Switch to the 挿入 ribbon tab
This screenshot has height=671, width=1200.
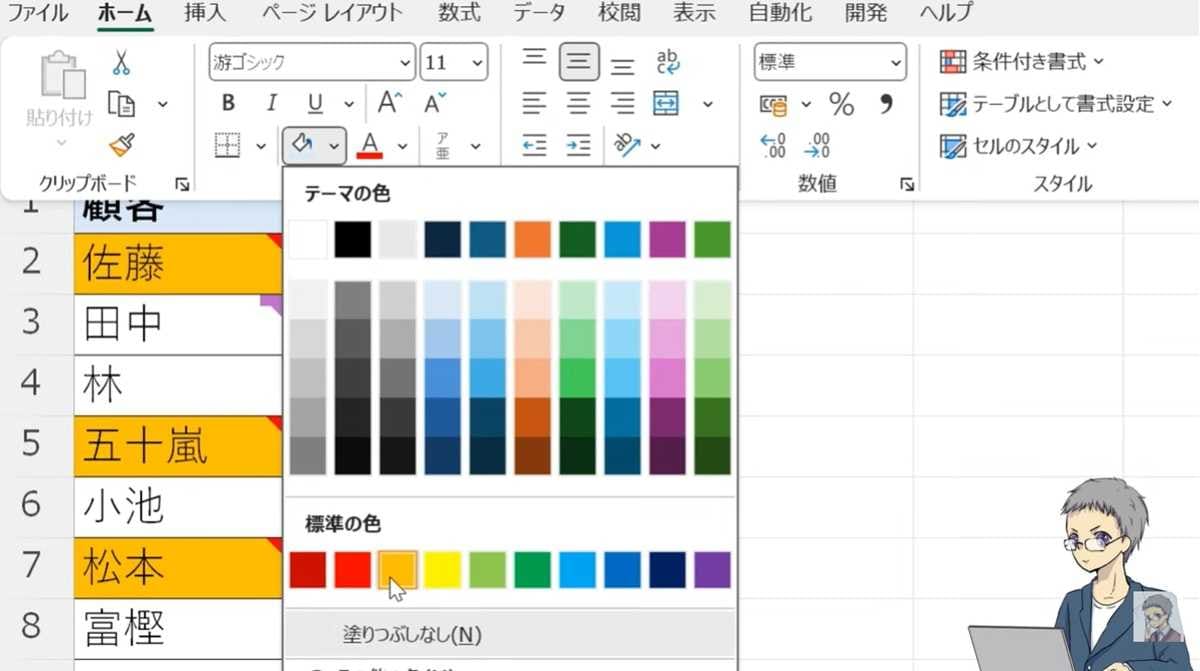point(204,13)
